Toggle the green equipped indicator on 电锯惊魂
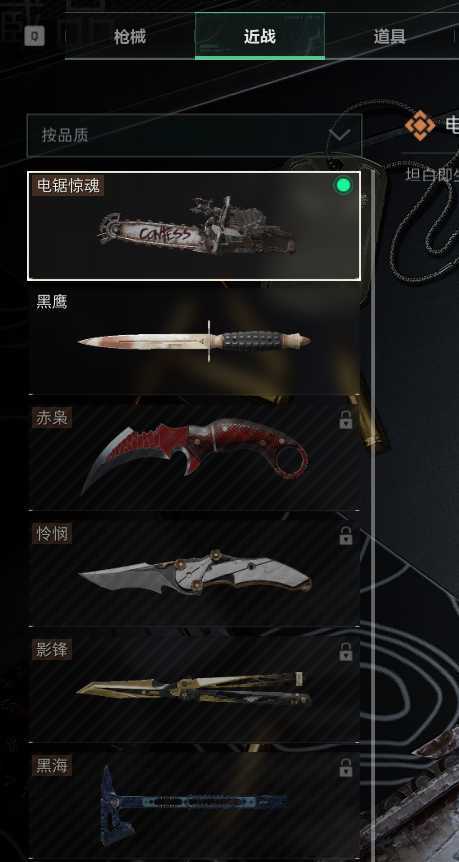 click(344, 186)
